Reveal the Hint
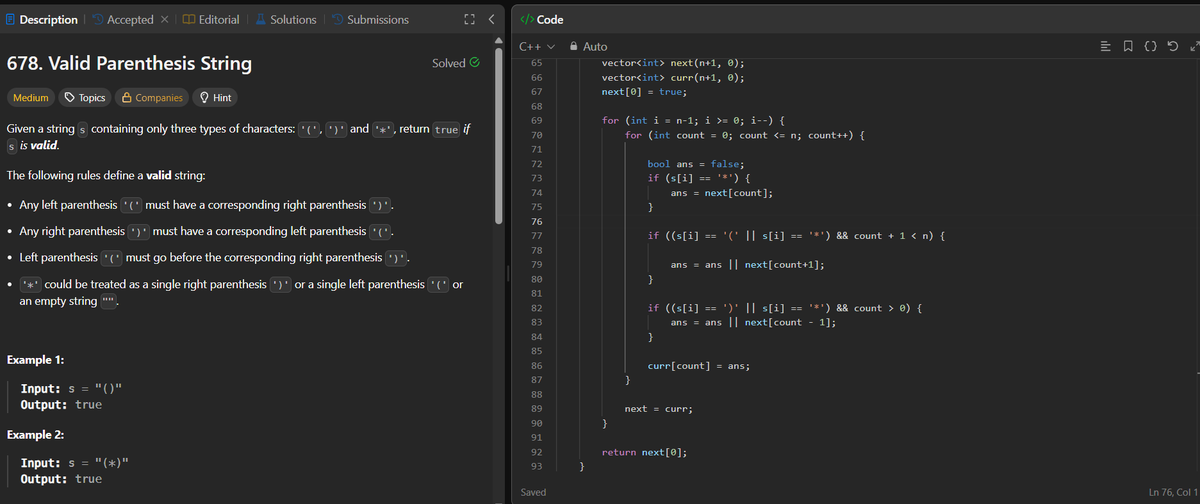 pyautogui.click(x=216, y=97)
